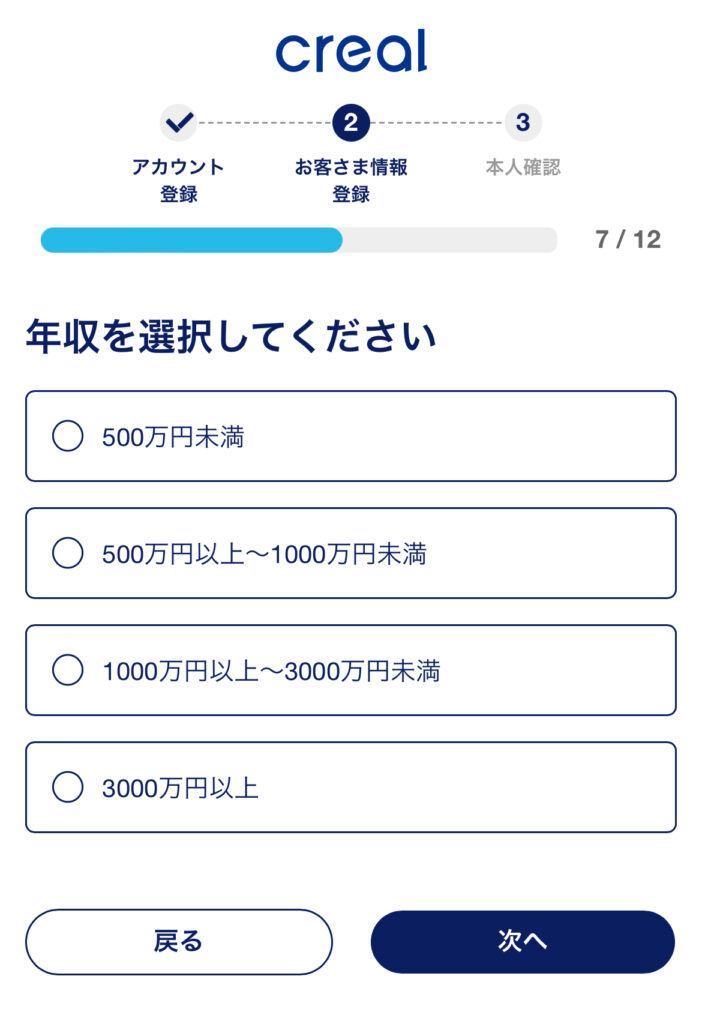The image size is (702, 1024).
Task: Click the 3000万円以上 option box
Action: pyautogui.click(x=351, y=787)
